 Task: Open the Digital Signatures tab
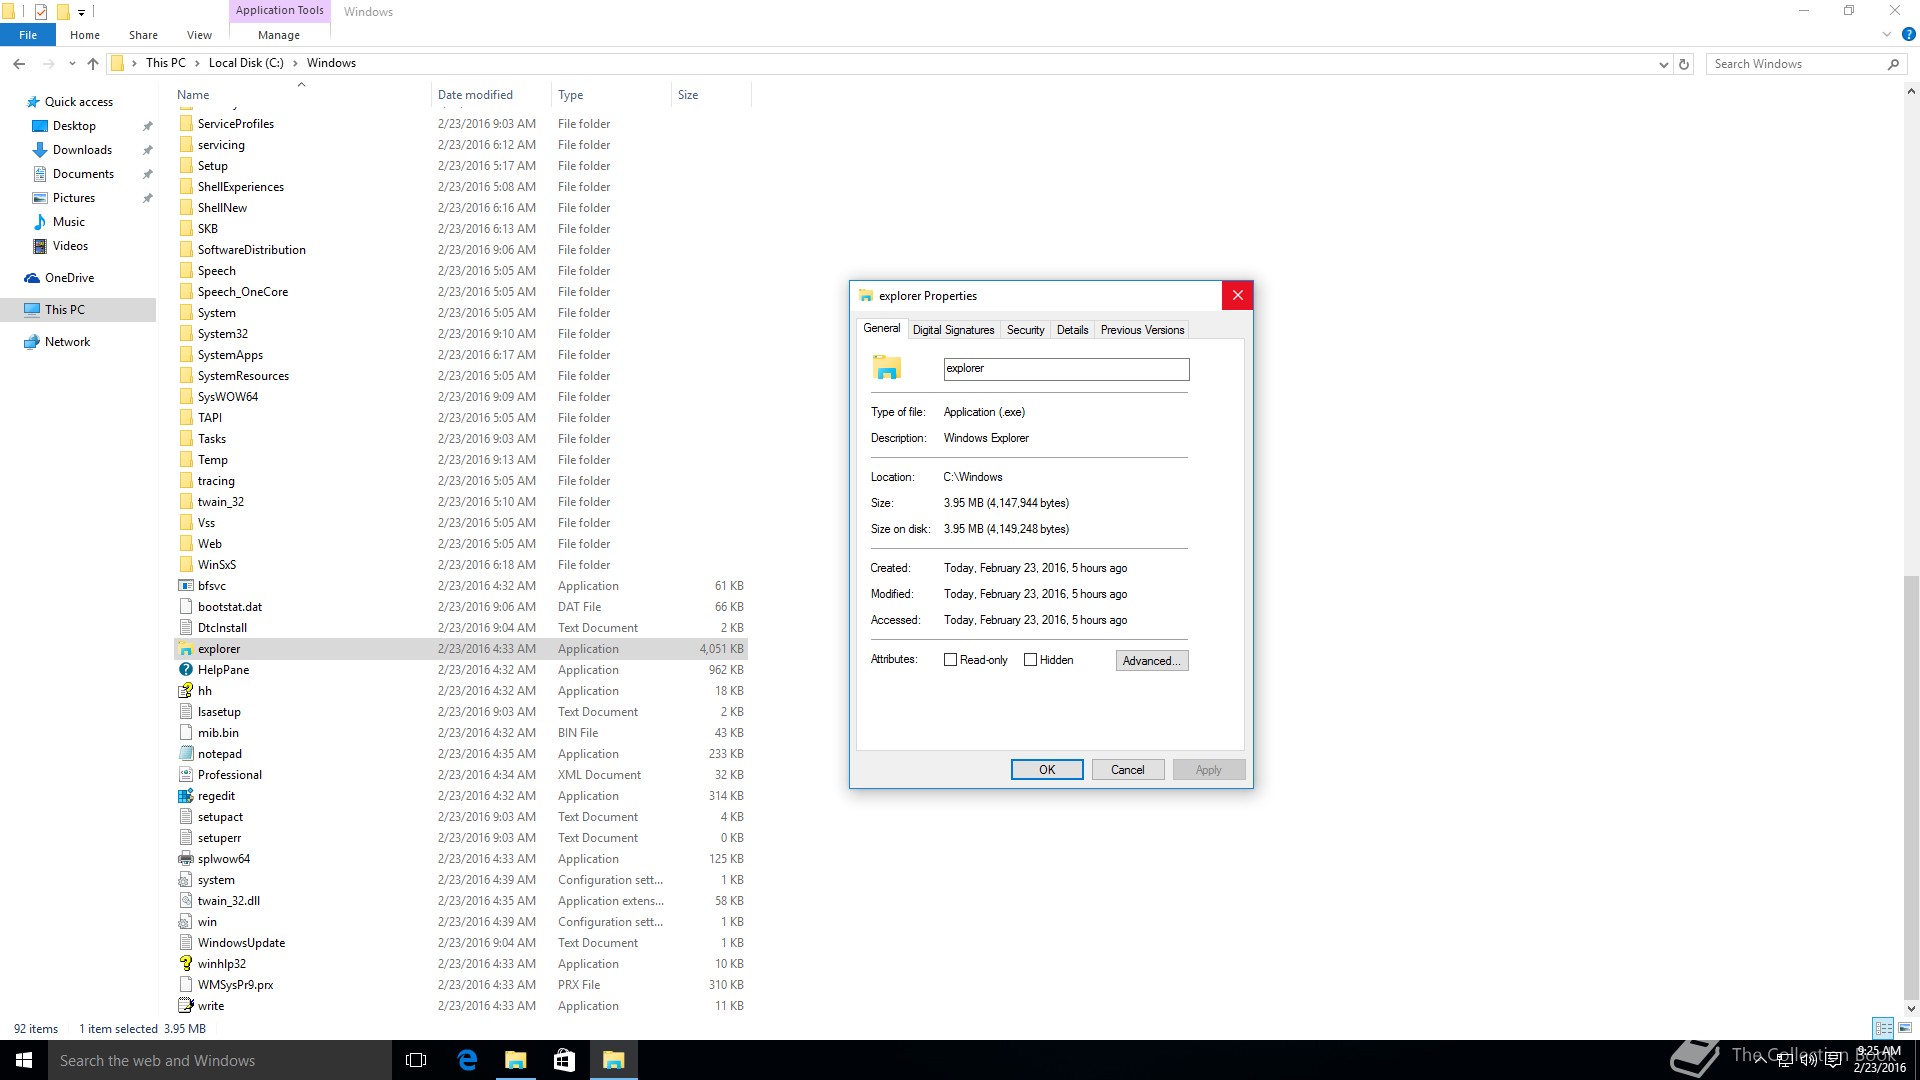[953, 330]
